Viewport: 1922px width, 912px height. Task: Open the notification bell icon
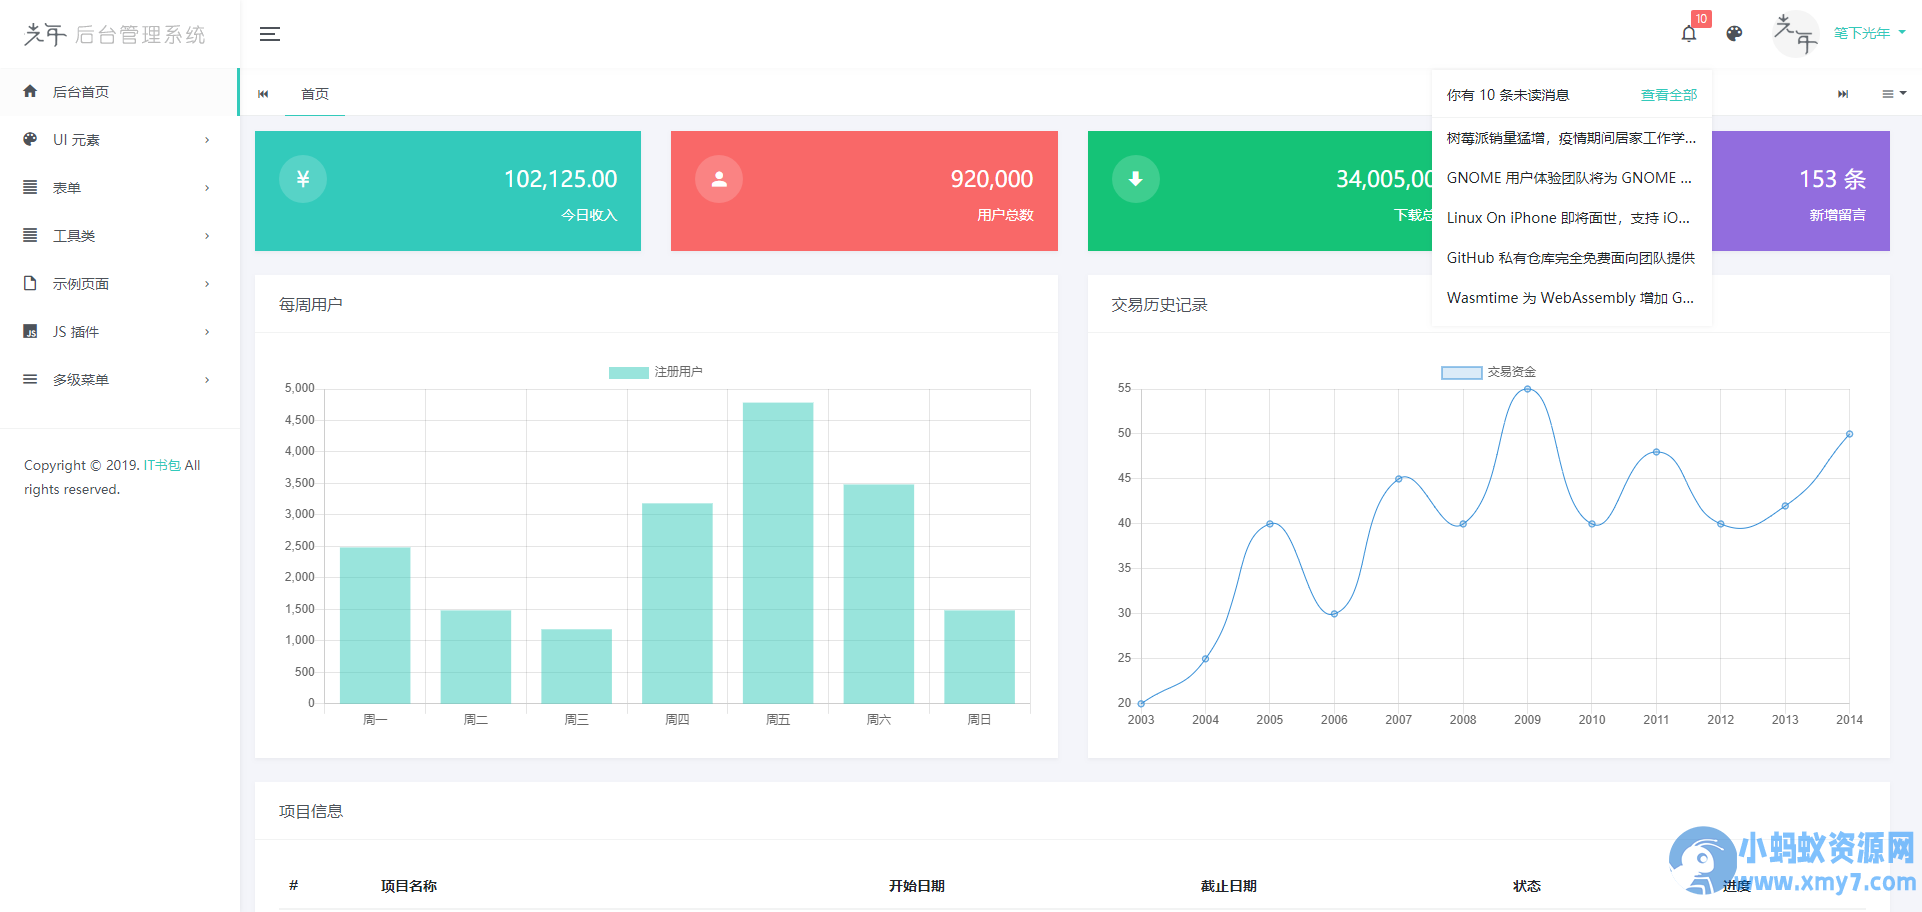click(1689, 34)
